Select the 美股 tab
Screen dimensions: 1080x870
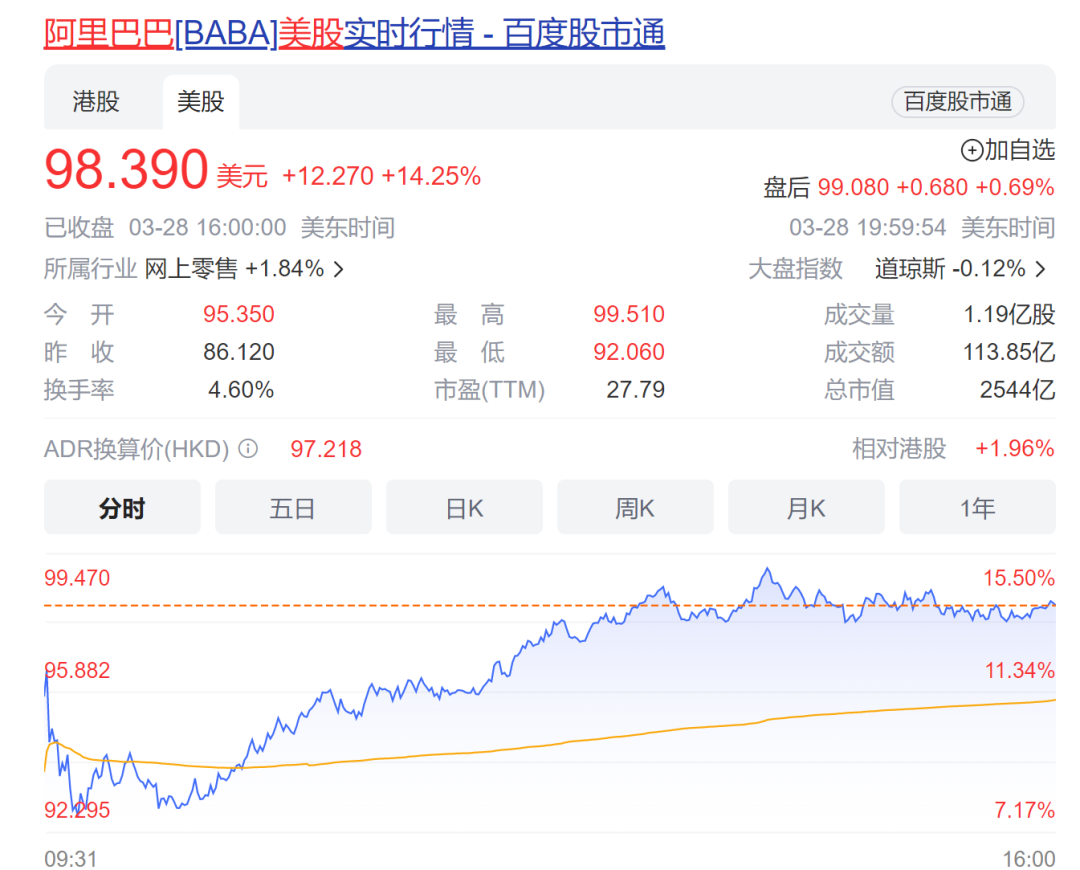(200, 101)
